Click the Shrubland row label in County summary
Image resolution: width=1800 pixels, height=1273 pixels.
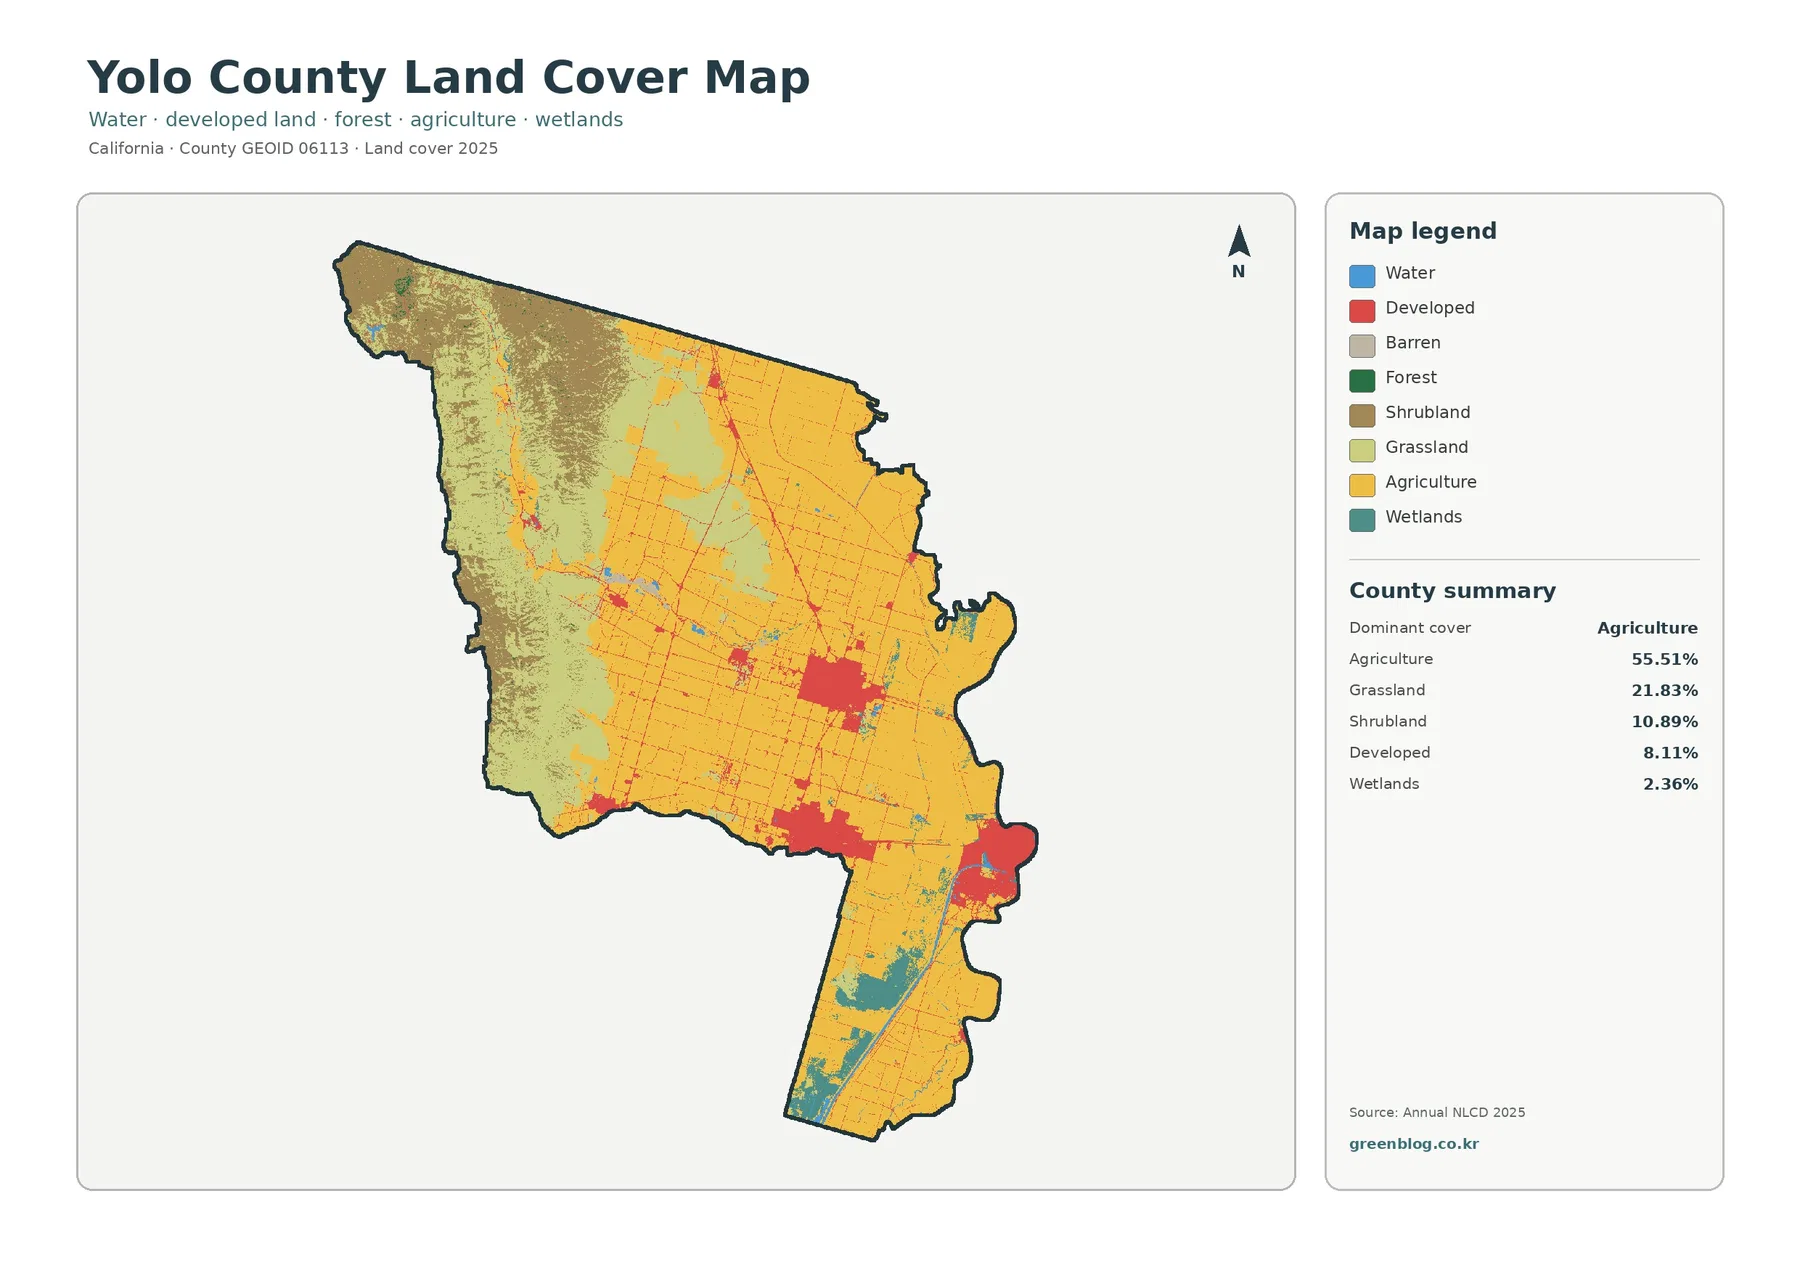click(x=1388, y=721)
